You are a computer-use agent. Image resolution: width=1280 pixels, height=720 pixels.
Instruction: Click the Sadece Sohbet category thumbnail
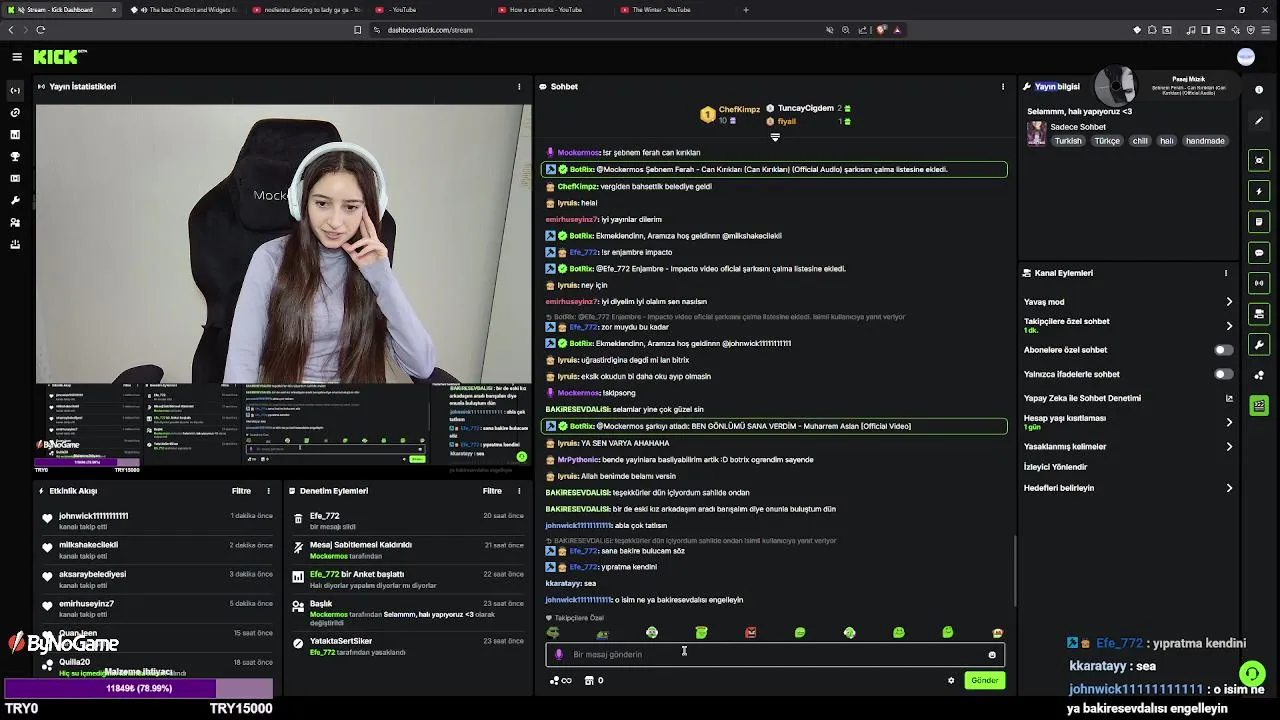point(1036,133)
